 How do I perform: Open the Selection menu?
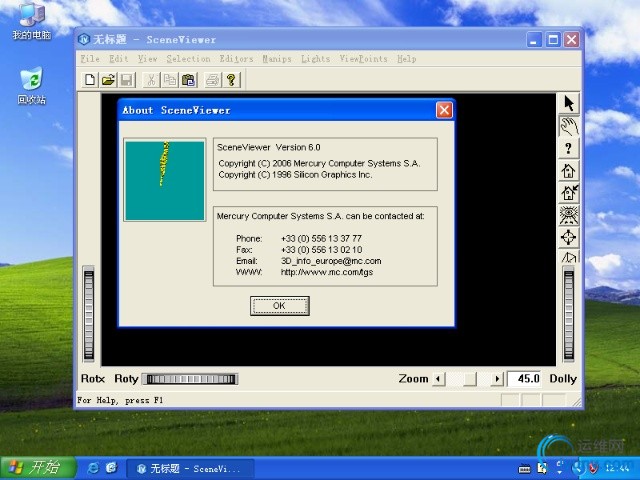pyautogui.click(x=188, y=59)
